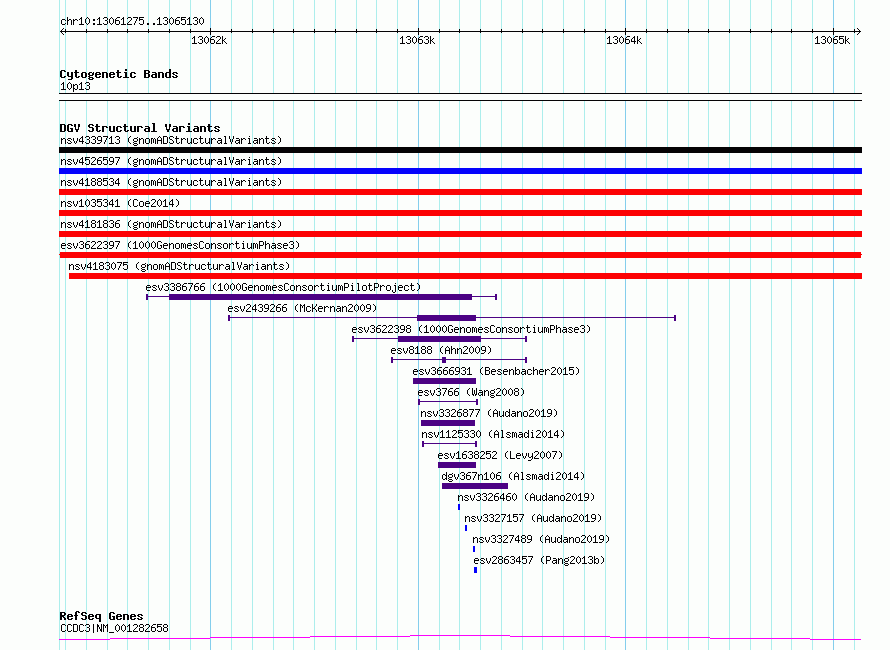Open variant nsv4188534 label

point(171,182)
